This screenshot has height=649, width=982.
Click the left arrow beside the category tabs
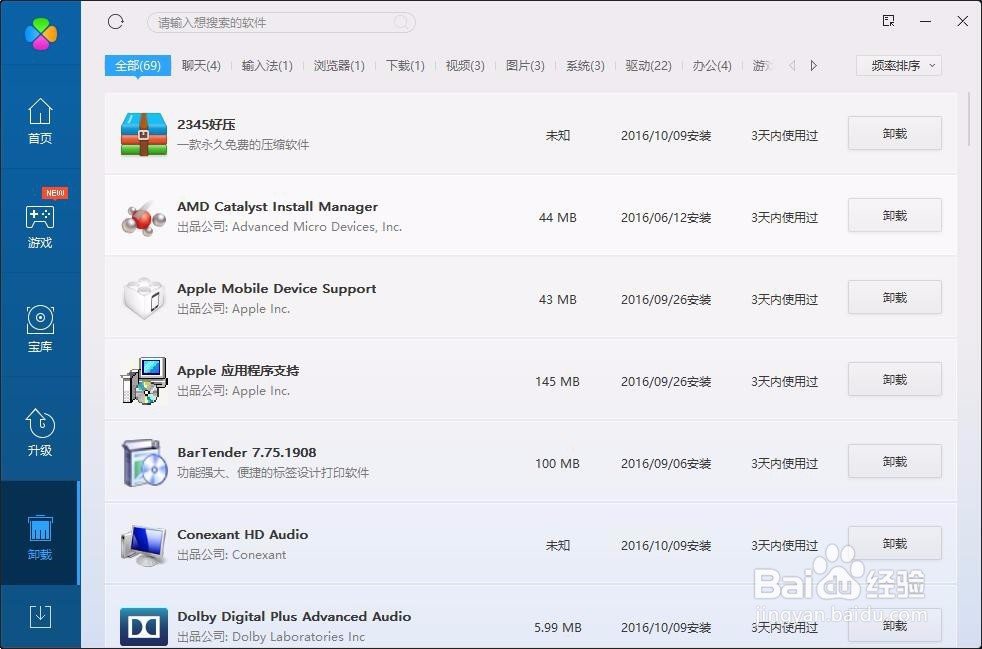790,65
